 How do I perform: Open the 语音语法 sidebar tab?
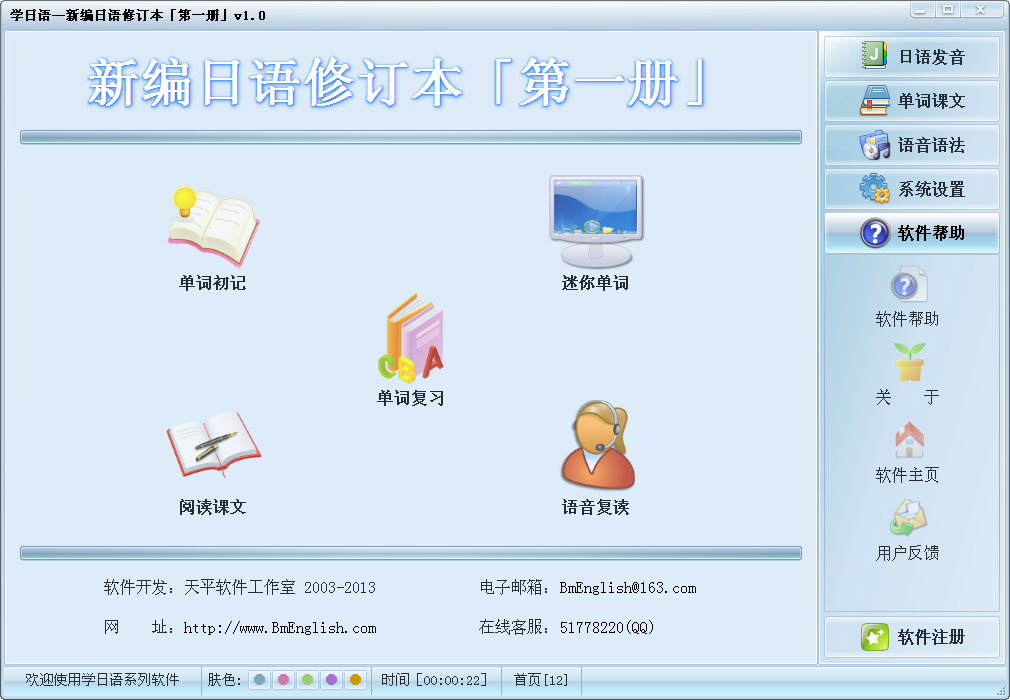911,145
